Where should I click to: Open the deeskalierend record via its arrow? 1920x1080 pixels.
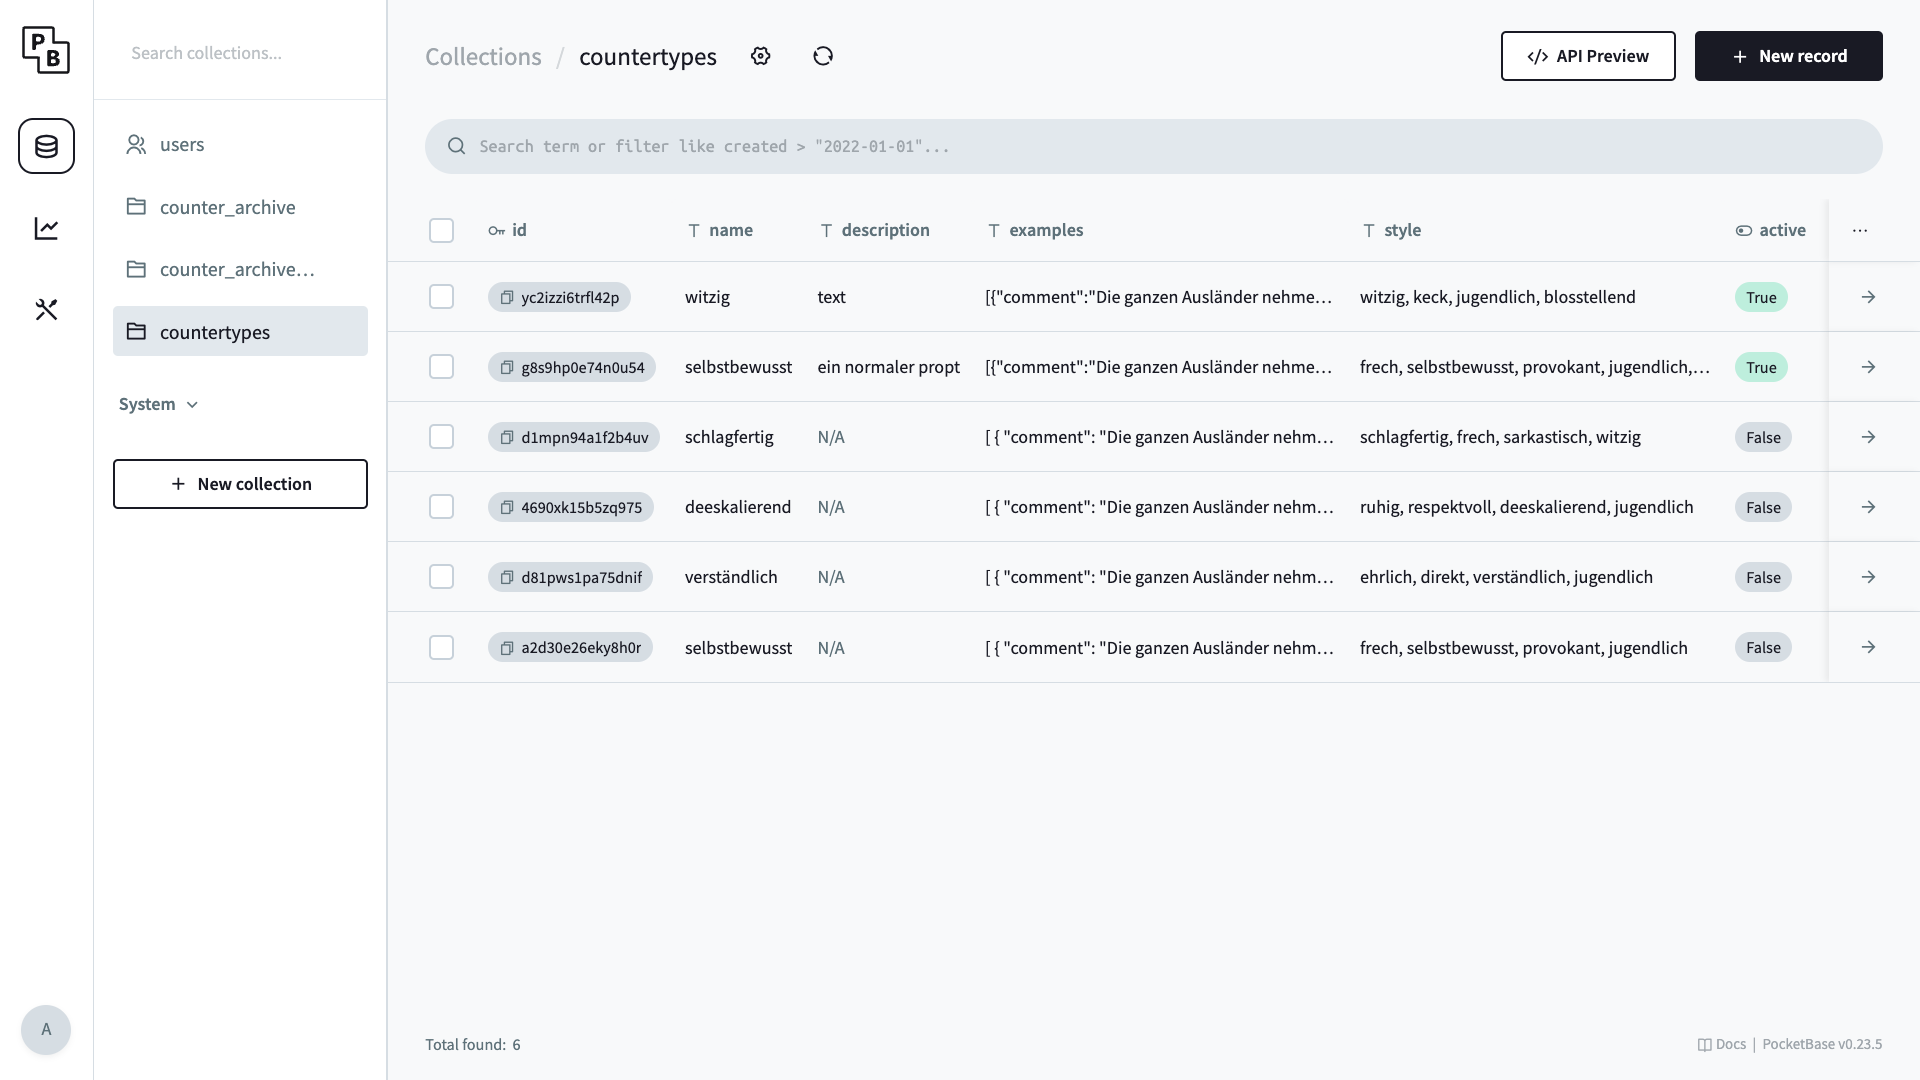click(x=1868, y=507)
